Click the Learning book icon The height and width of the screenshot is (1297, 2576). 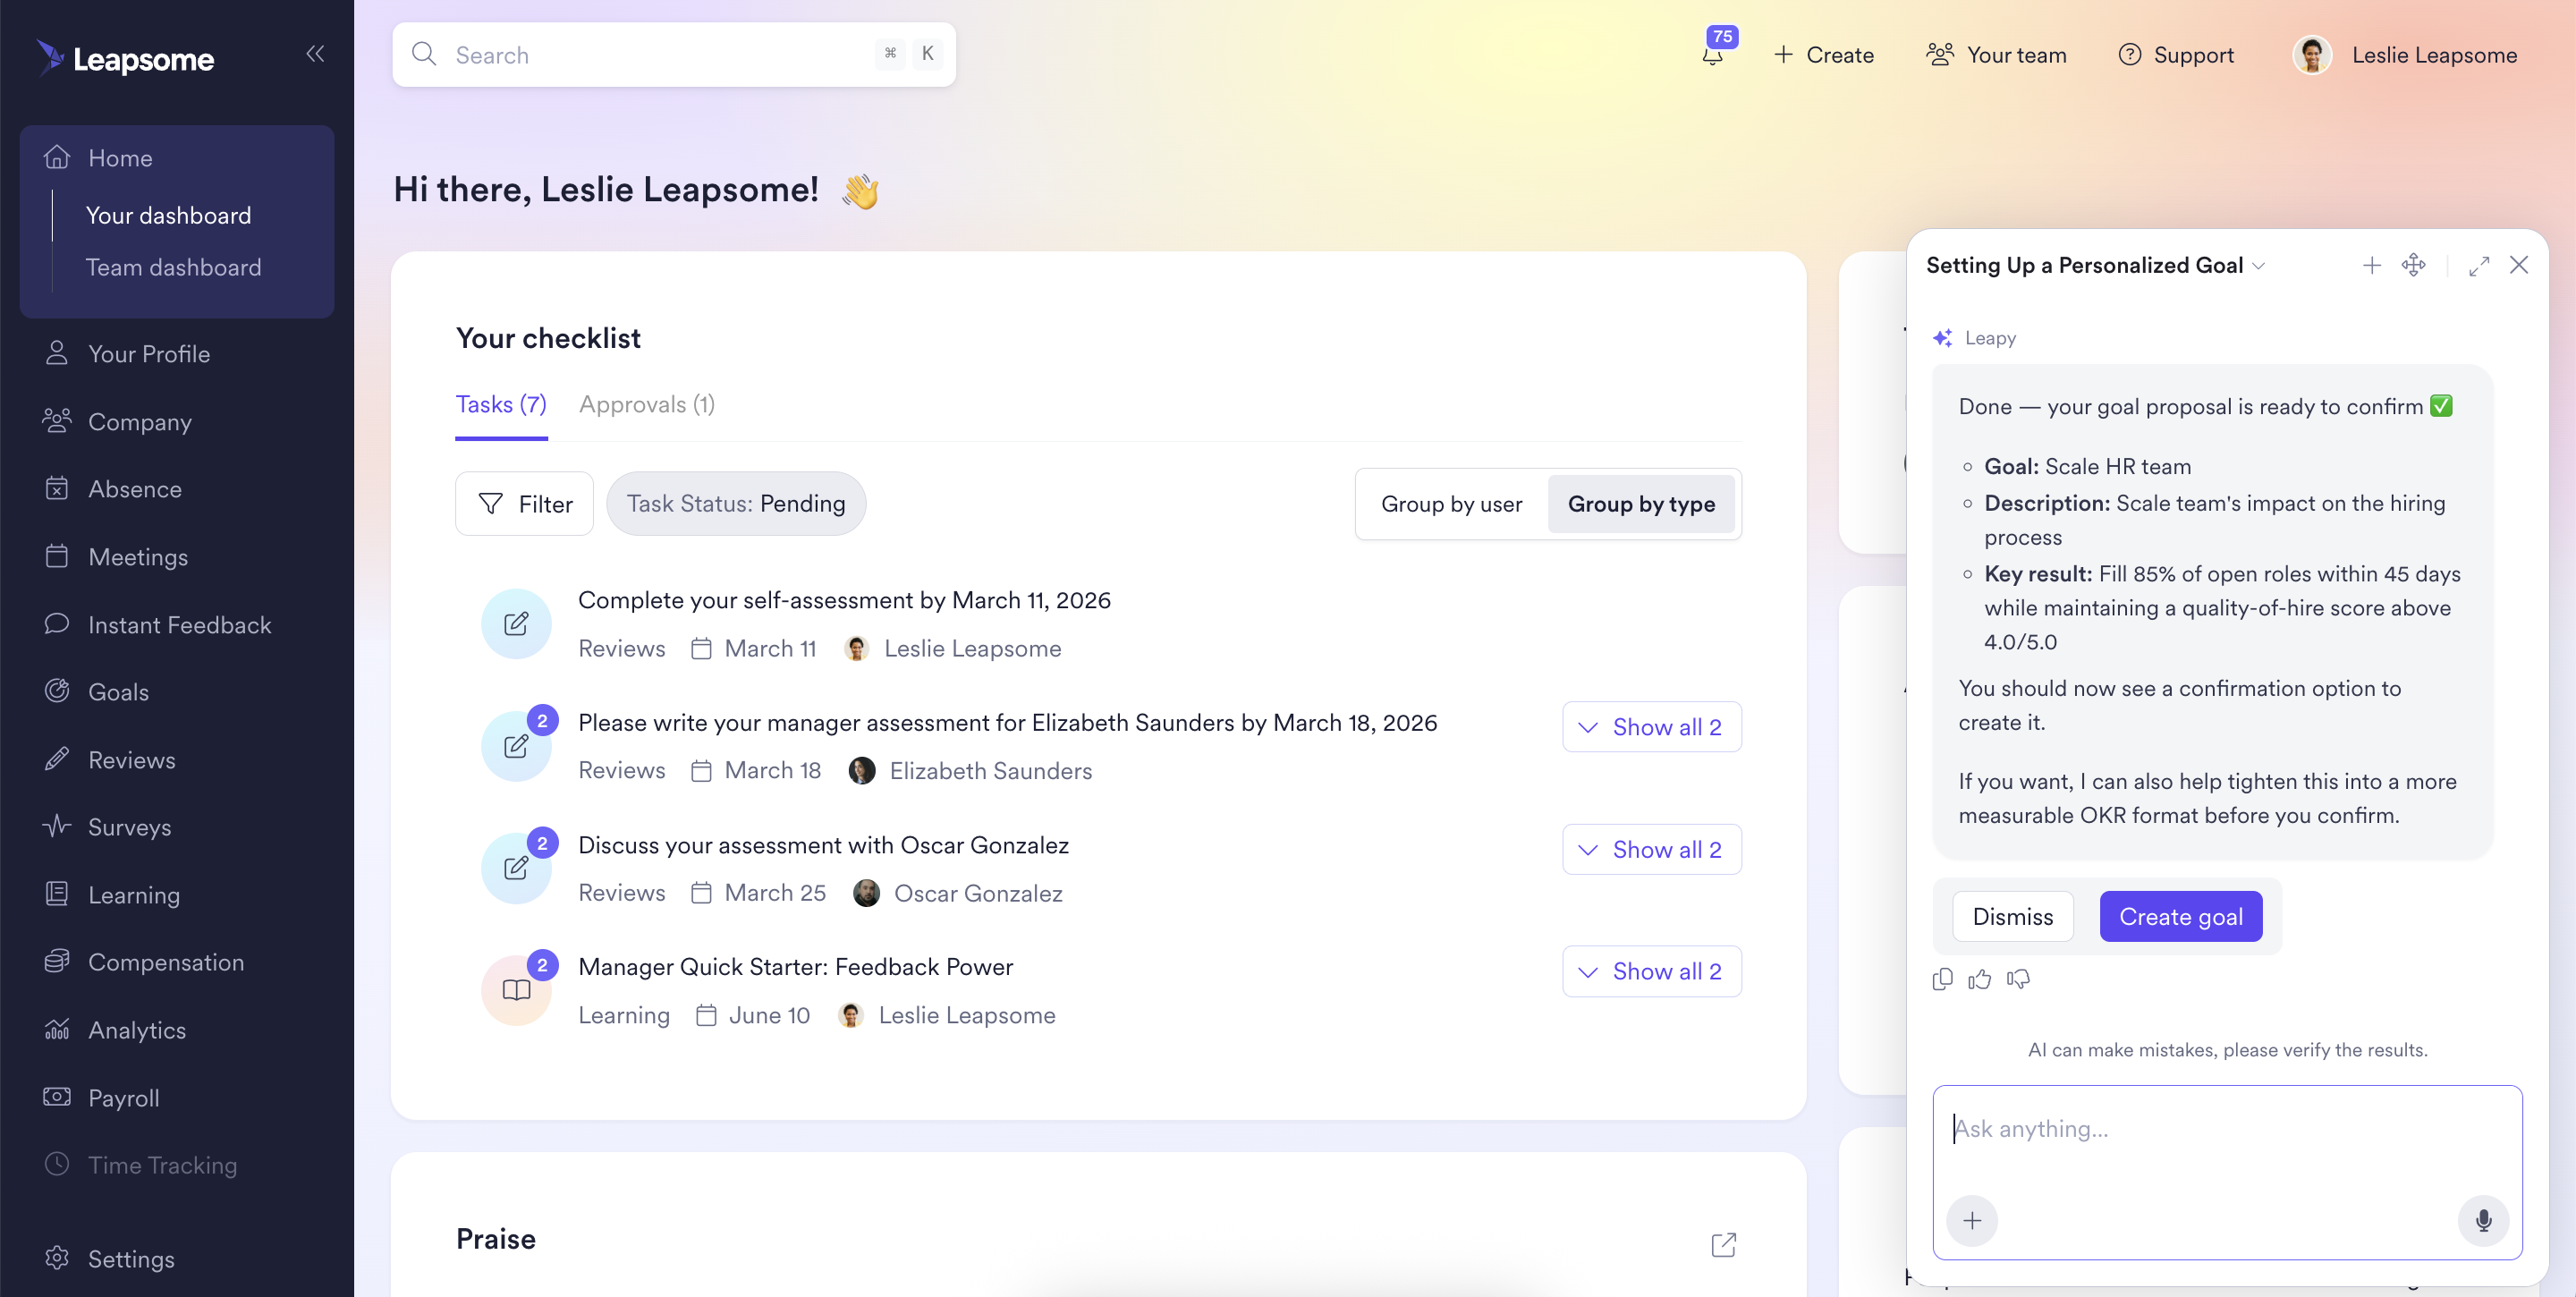(57, 894)
